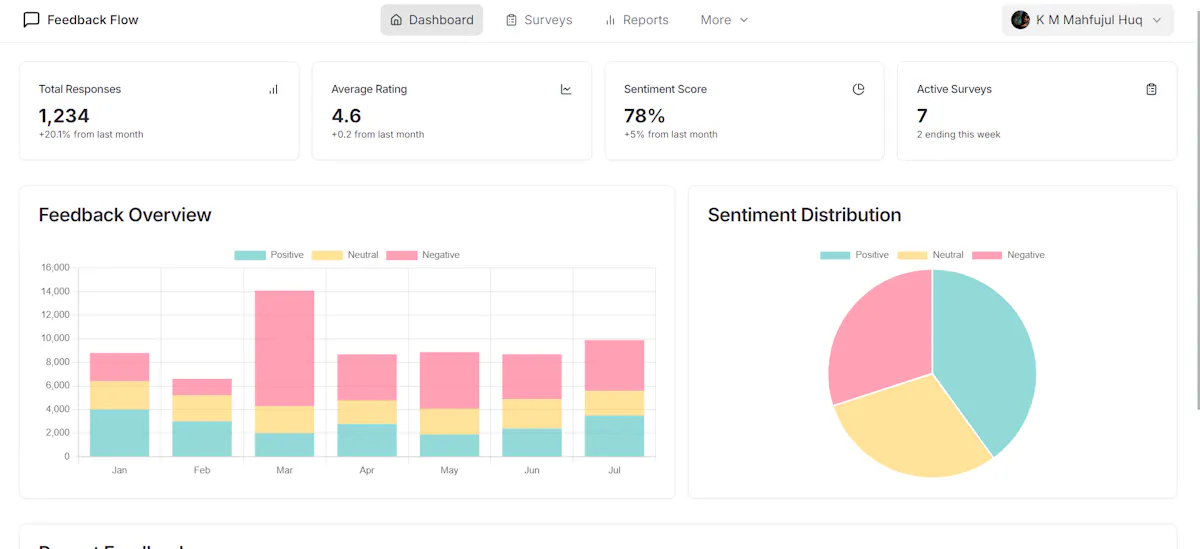Image resolution: width=1200 pixels, height=549 pixels.
Task: Click the clipboard icon beside Surveys
Action: (x=511, y=20)
